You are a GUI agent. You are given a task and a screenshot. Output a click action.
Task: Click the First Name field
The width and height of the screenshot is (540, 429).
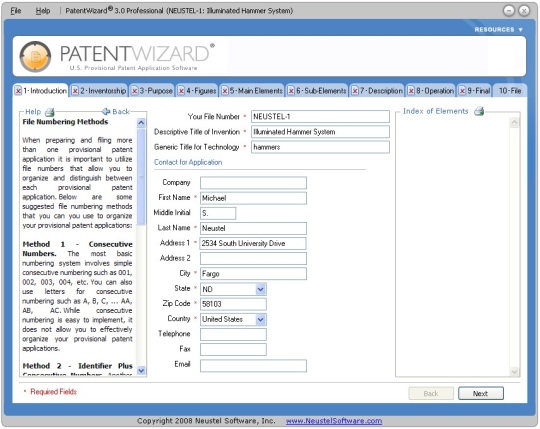[x=253, y=198]
